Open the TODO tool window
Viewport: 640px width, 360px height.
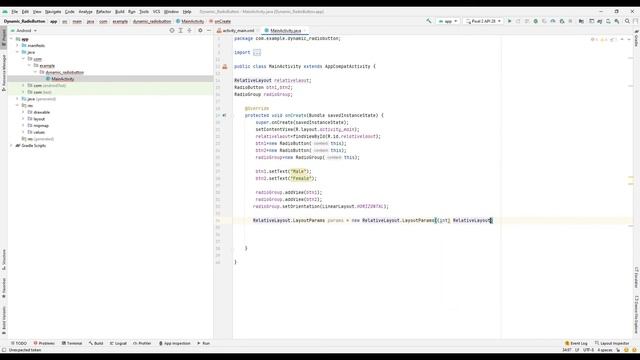pos(19,343)
